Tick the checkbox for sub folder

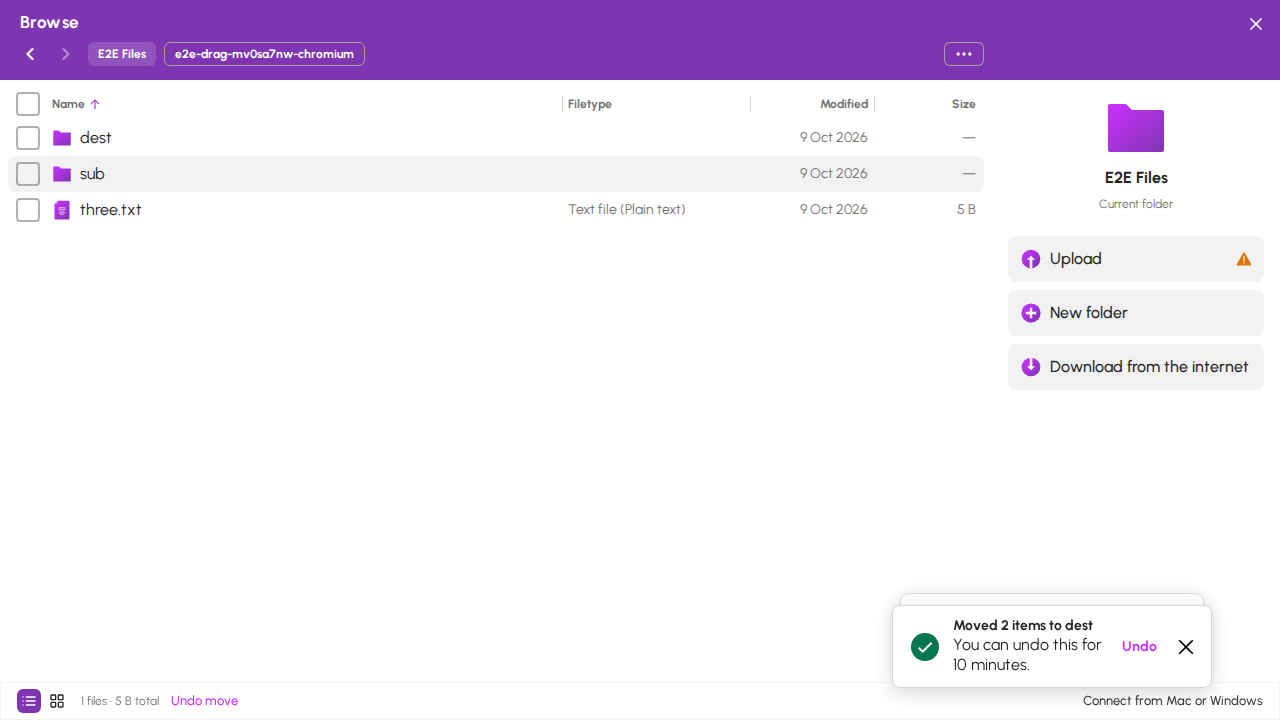28,174
